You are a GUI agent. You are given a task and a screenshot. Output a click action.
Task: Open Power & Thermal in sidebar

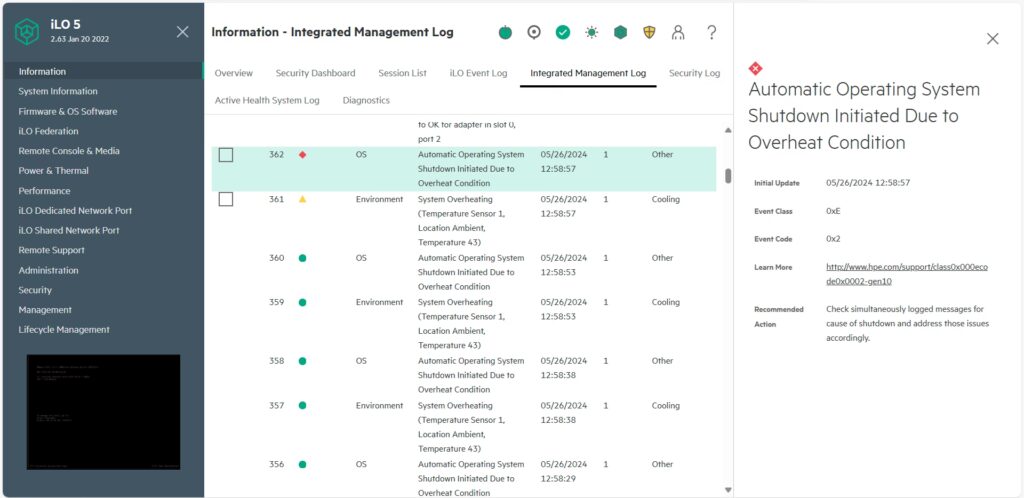pos(53,171)
